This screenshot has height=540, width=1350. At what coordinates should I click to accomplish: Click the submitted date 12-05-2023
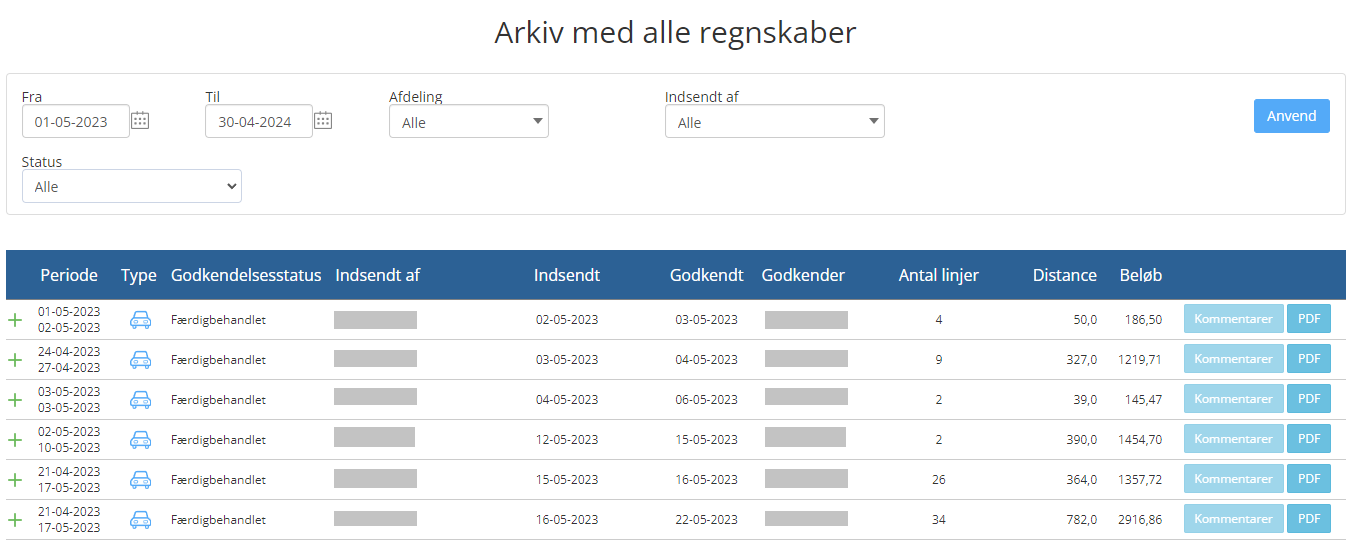567,440
